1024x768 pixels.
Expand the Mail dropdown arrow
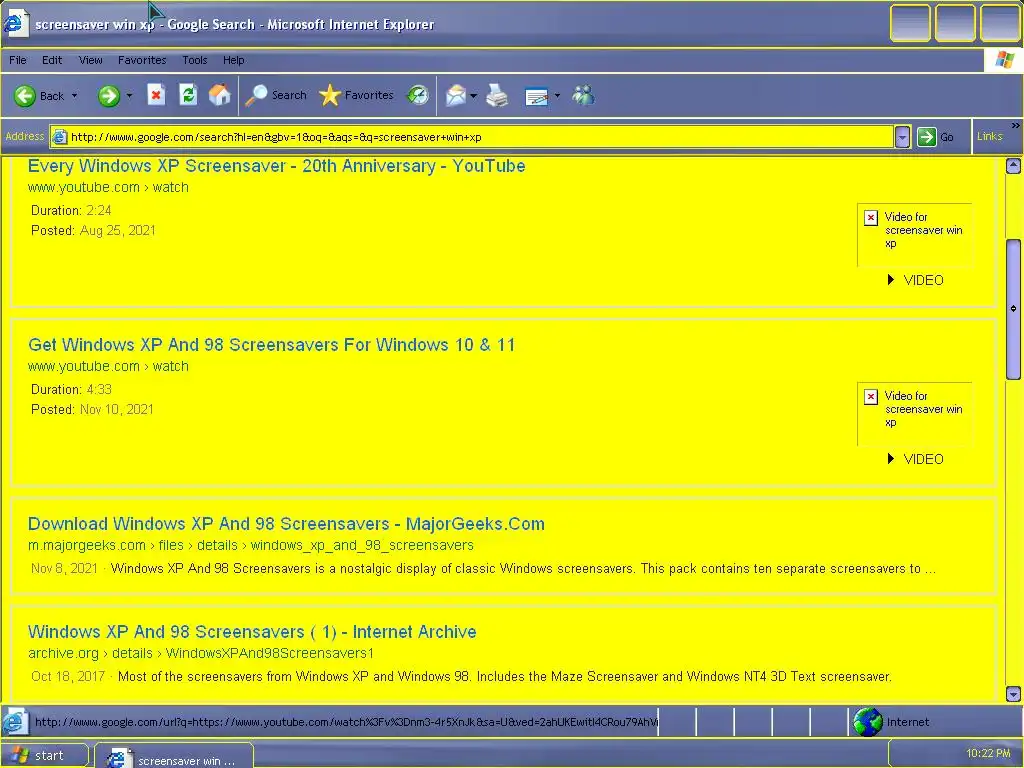[x=473, y=96]
